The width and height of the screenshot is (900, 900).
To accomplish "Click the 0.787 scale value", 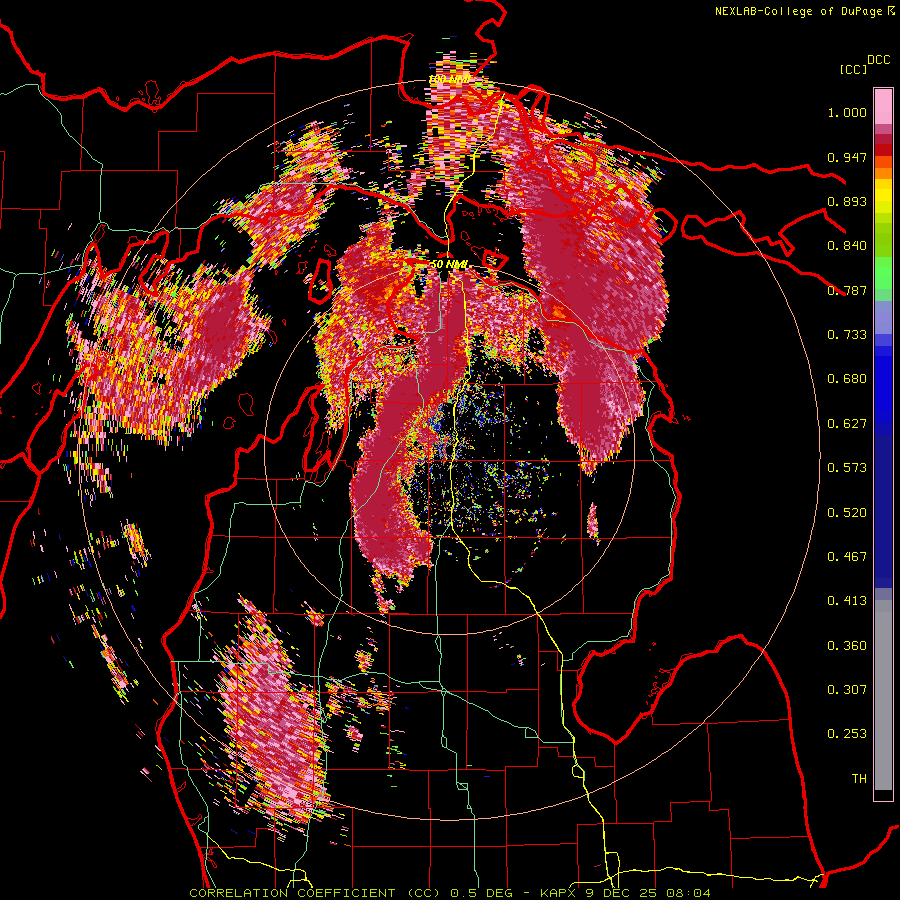I will click(x=847, y=290).
